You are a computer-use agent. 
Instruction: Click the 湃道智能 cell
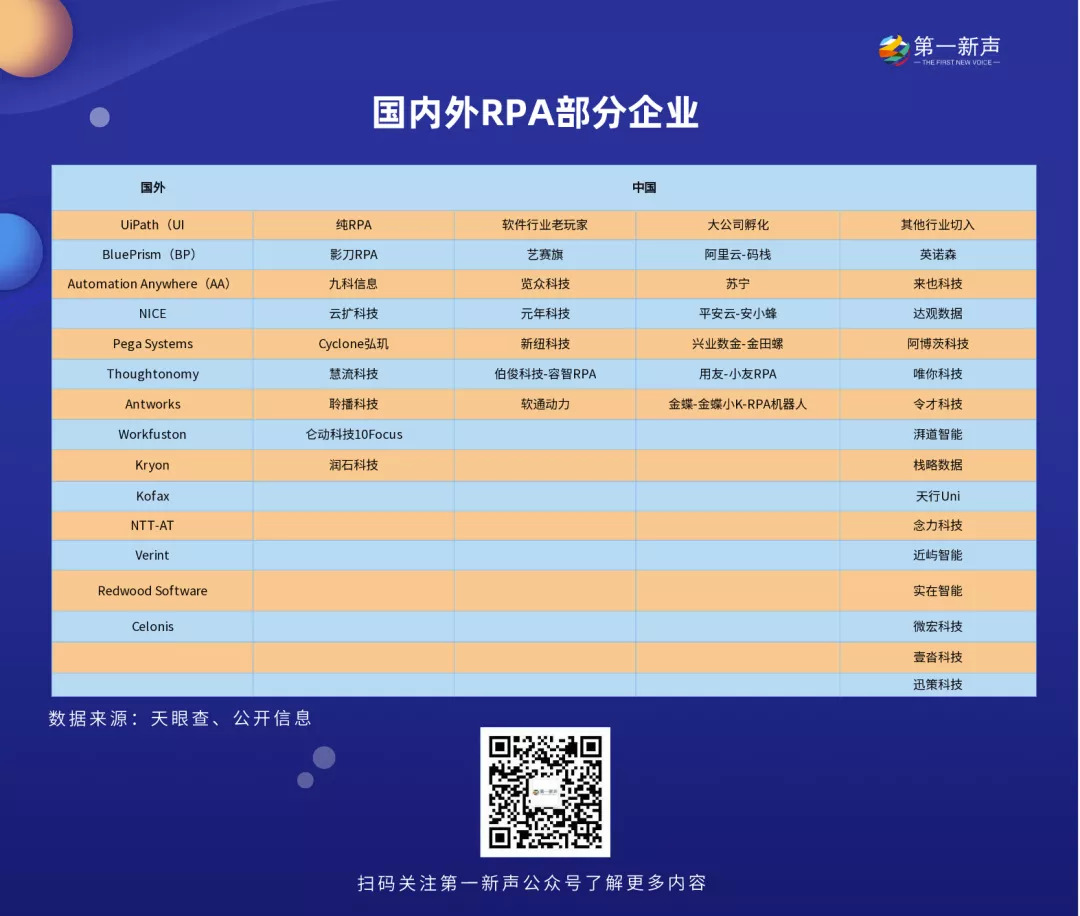point(937,435)
